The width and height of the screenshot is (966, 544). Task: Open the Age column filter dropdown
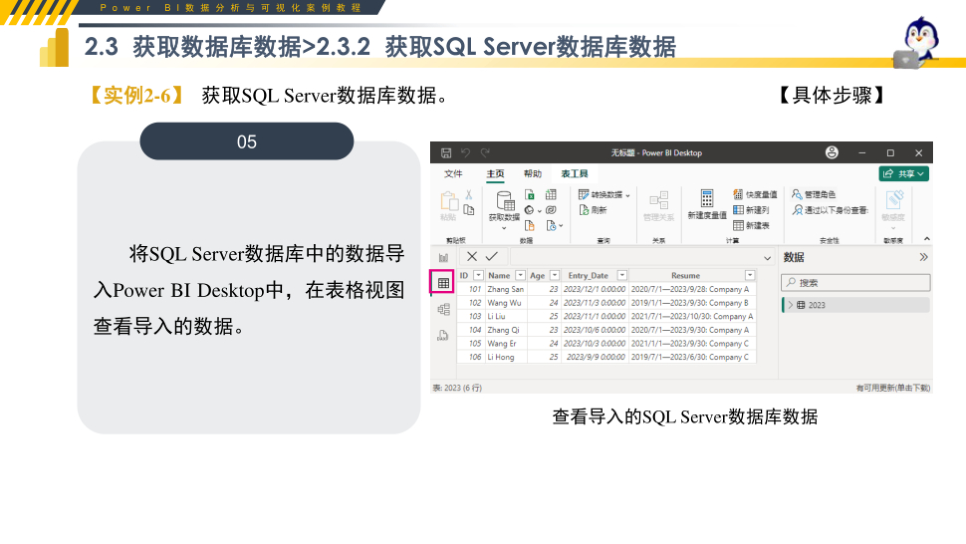(555, 275)
